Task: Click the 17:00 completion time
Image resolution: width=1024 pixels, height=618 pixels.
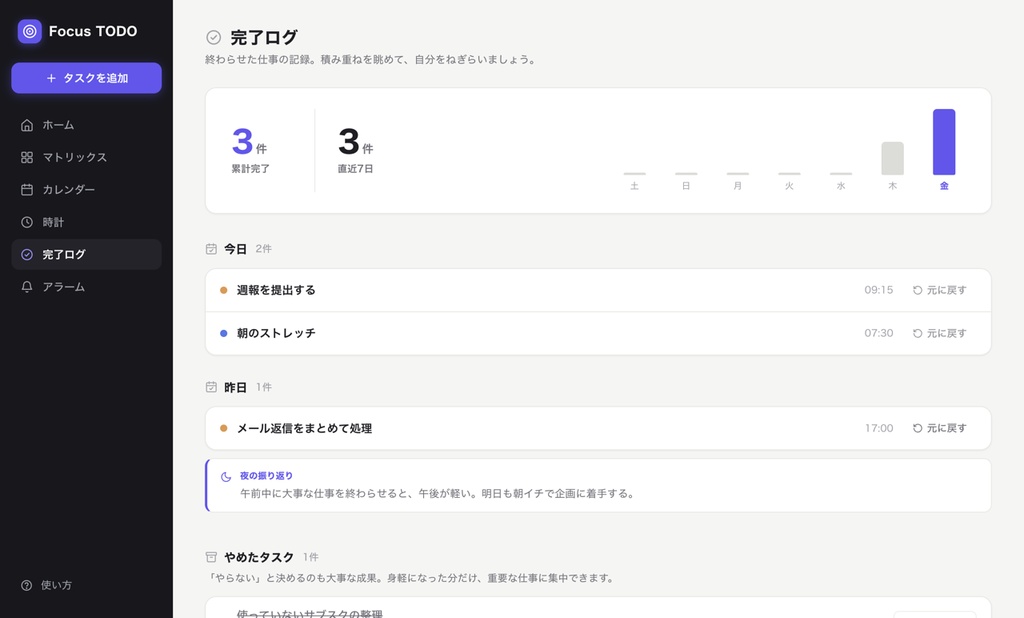Action: 879,429
